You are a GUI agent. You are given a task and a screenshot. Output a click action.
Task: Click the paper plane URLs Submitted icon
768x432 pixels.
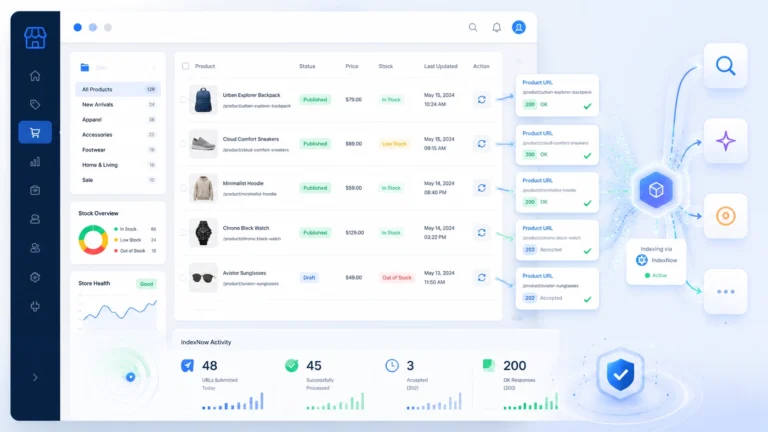tap(188, 365)
